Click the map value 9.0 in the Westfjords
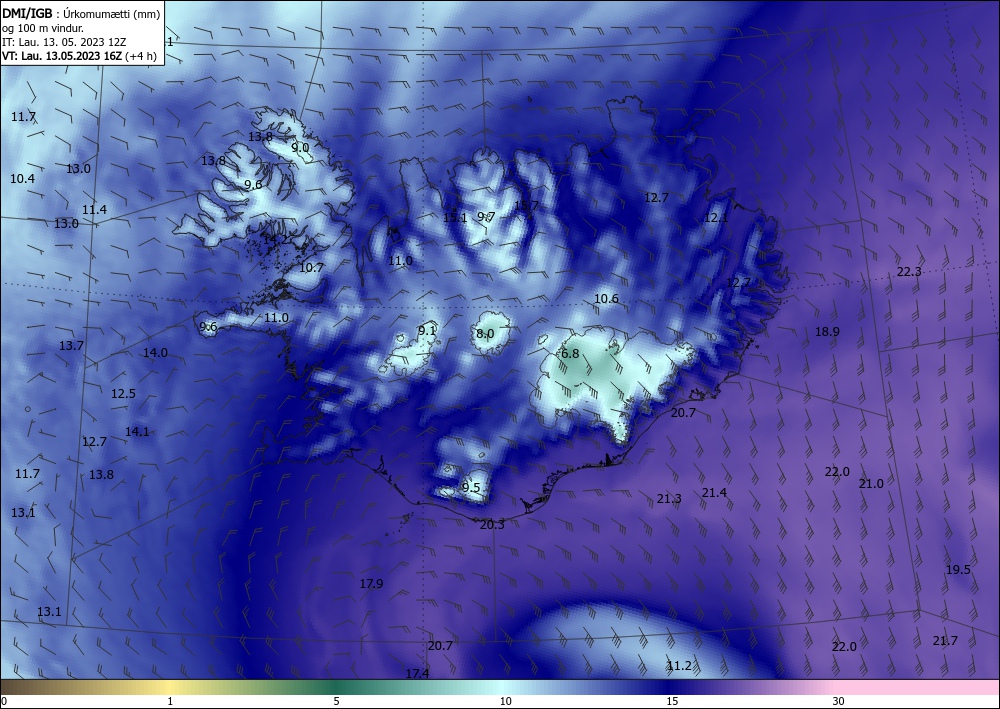This screenshot has height=709, width=1000. tap(300, 147)
